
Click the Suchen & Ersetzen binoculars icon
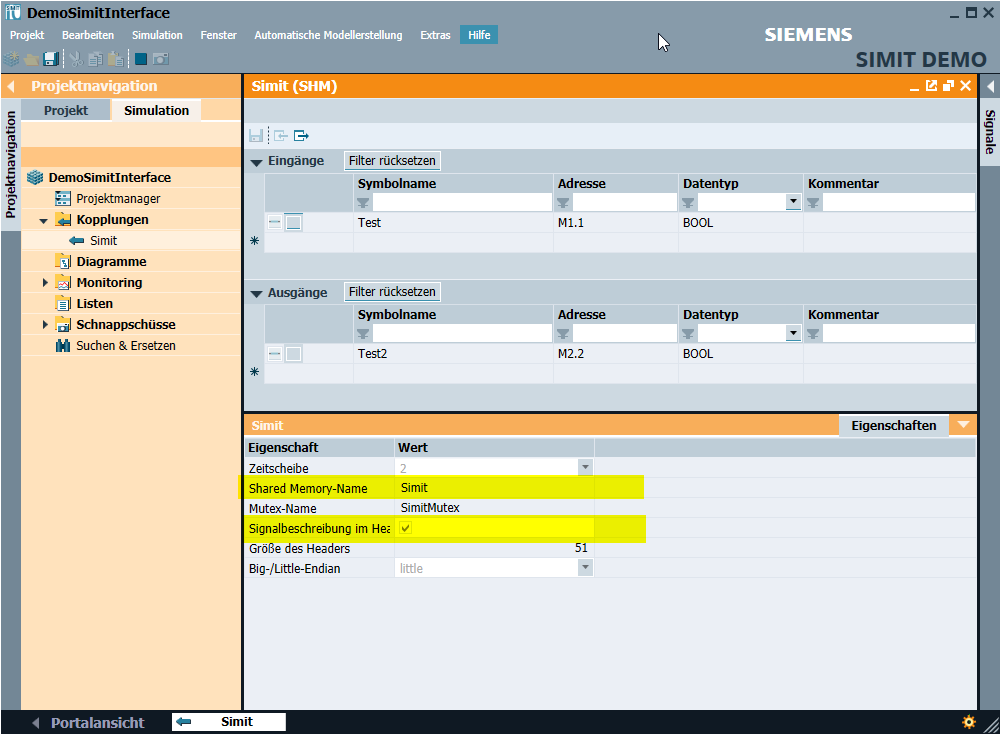click(x=63, y=346)
